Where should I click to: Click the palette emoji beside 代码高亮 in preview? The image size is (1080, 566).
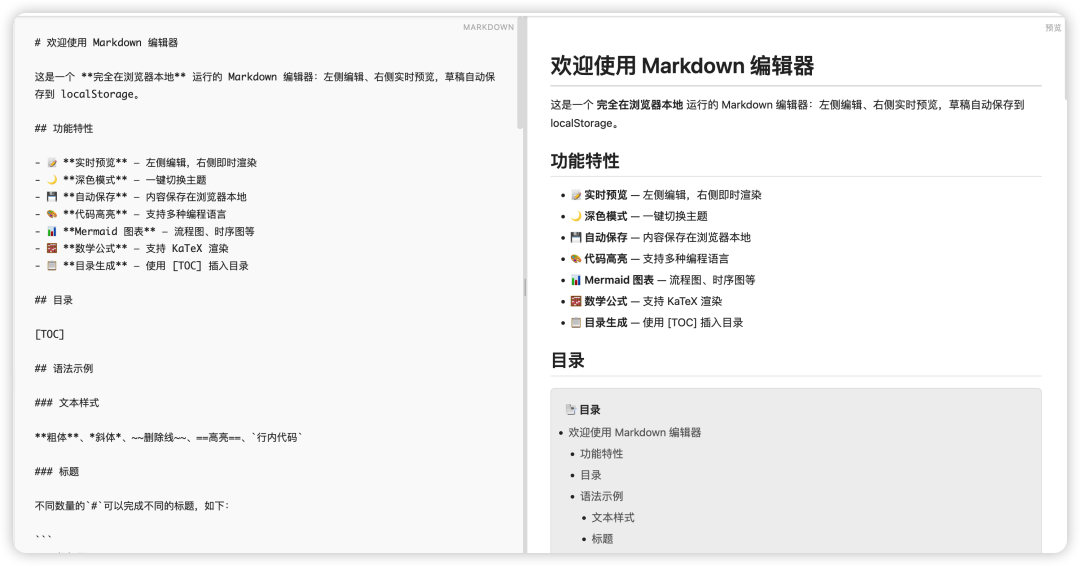(576, 259)
